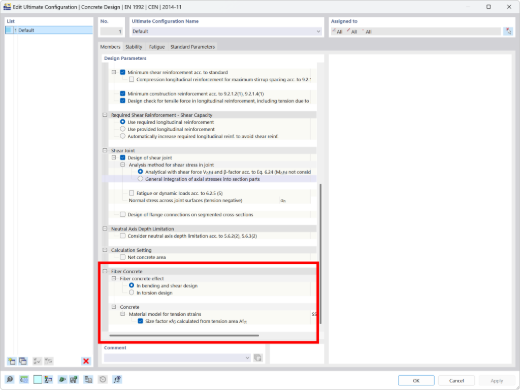The height and width of the screenshot is (390, 520).
Task: Click the copy configuration icon below the list
Action: tap(23, 361)
